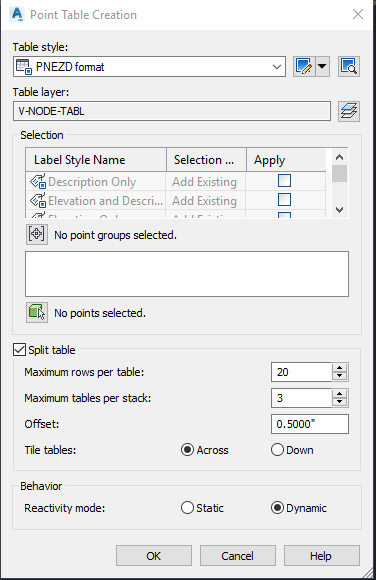The height and width of the screenshot is (580, 376).
Task: Click the Label Style Name column header
Action: (96, 160)
